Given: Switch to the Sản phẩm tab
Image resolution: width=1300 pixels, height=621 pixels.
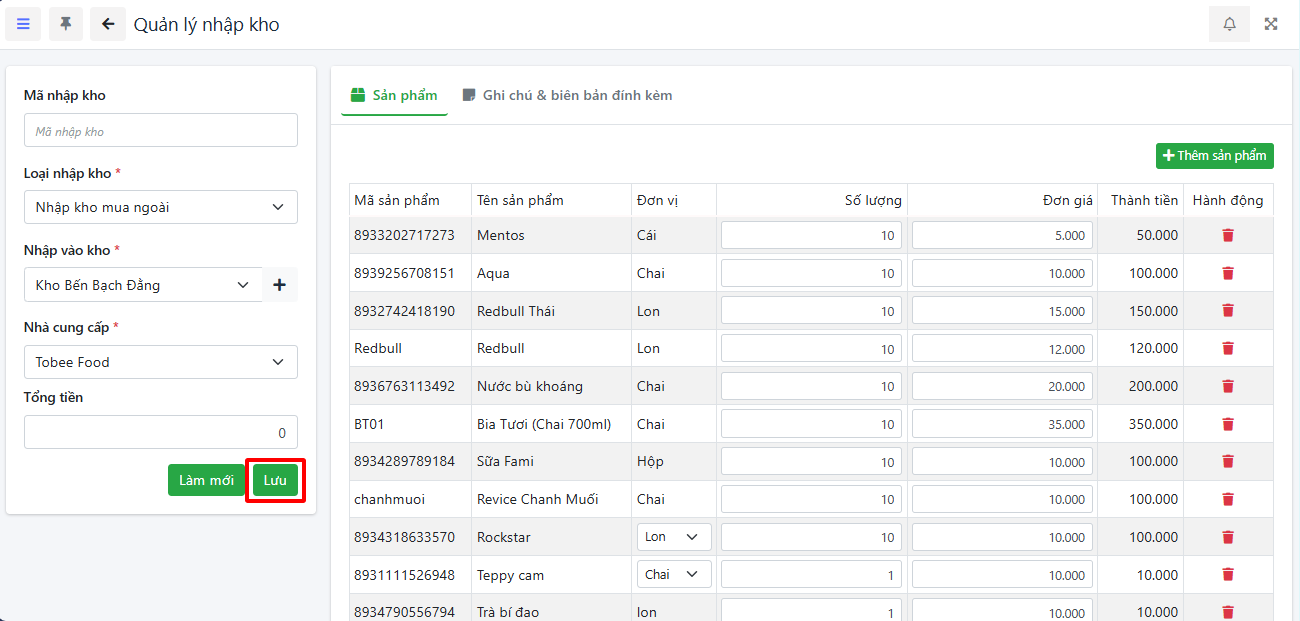Looking at the screenshot, I should 394,96.
